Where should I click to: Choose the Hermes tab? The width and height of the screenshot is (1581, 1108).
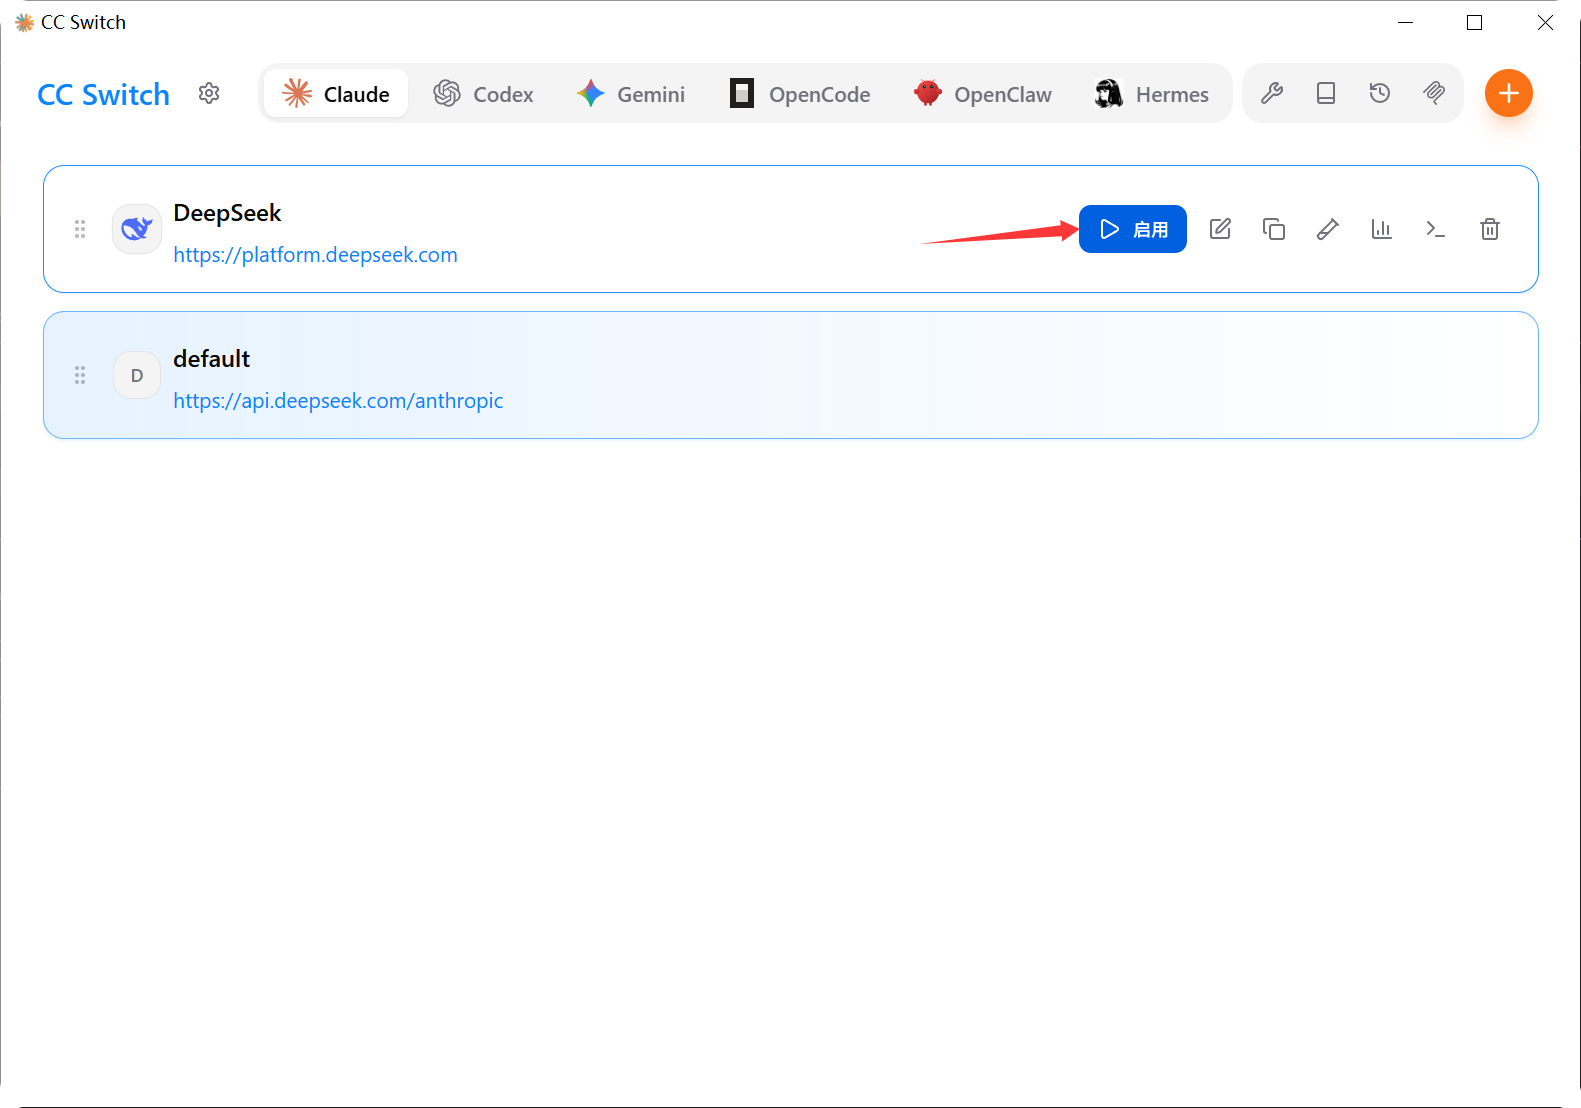pyautogui.click(x=1152, y=94)
